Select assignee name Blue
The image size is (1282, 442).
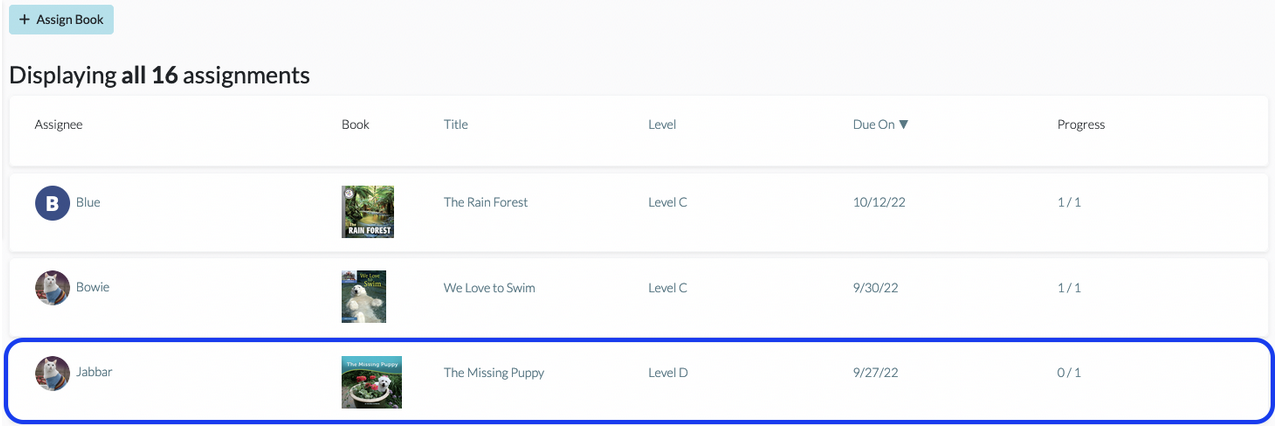[88, 202]
